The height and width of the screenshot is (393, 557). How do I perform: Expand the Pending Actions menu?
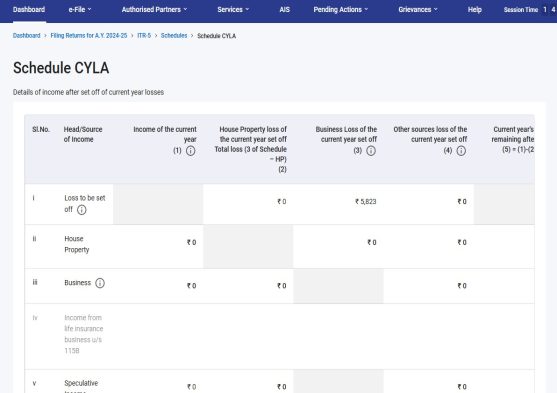pyautogui.click(x=340, y=10)
